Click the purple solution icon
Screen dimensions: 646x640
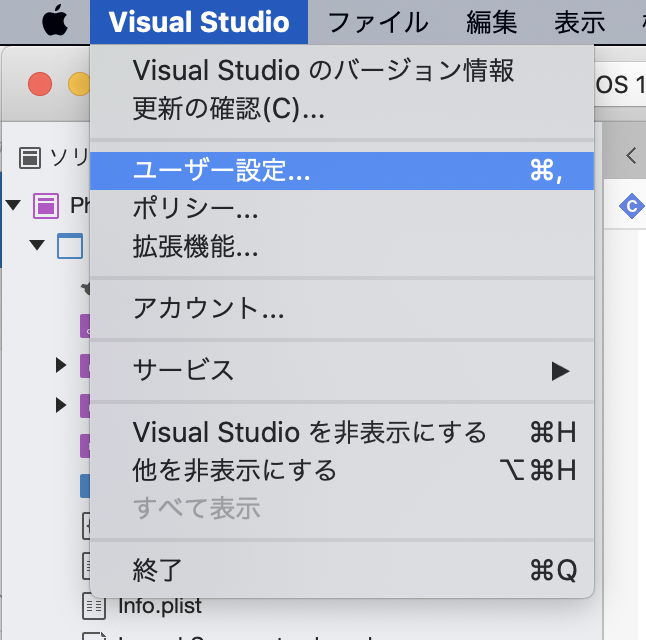[46, 206]
